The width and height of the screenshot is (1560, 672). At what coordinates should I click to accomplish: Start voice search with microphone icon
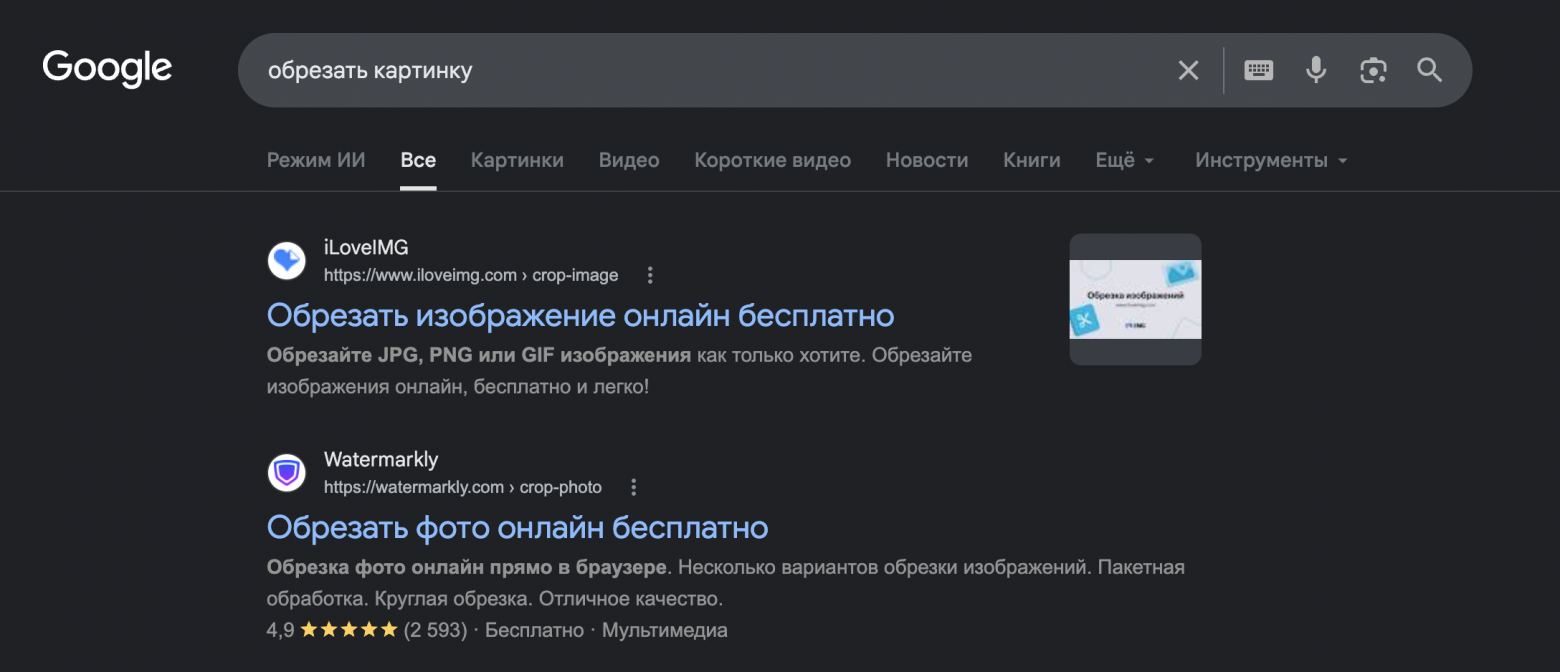click(1316, 70)
